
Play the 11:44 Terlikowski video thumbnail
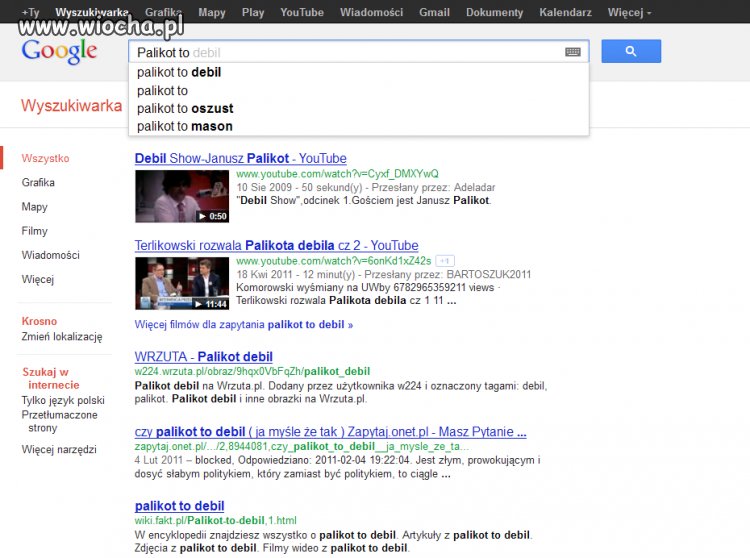tap(182, 283)
